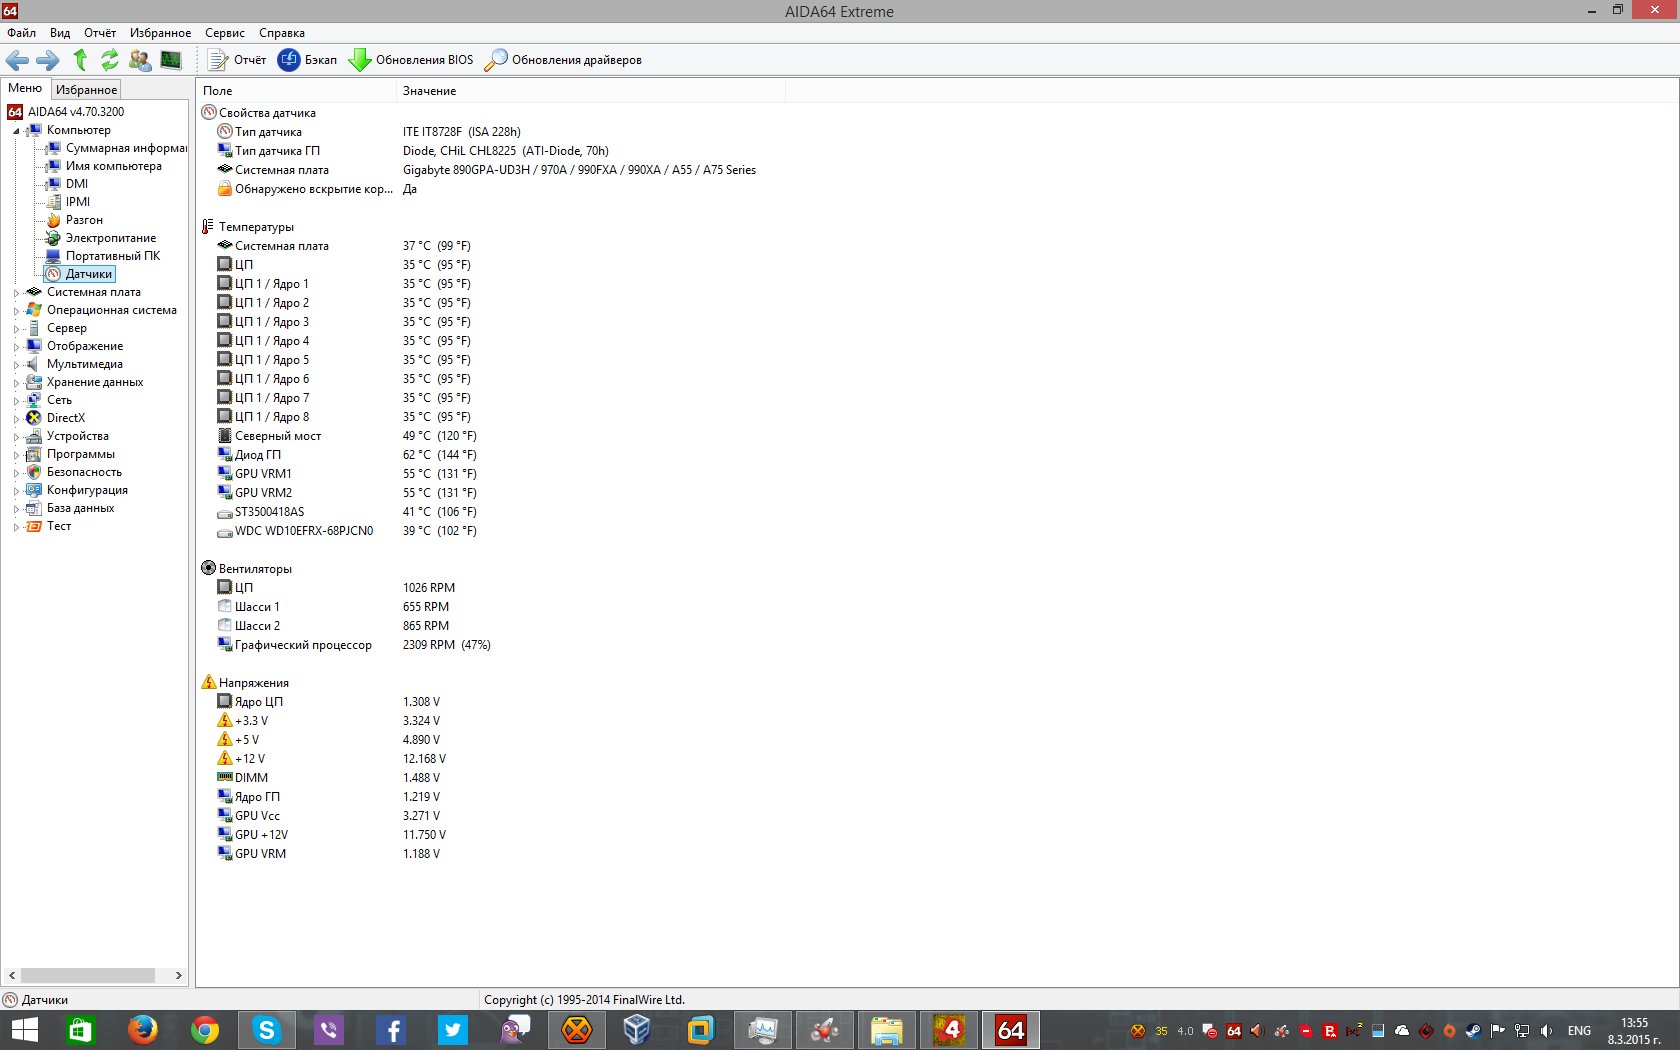
Task: Open Обновления BIOS from the toolbar
Action: tap(411, 60)
